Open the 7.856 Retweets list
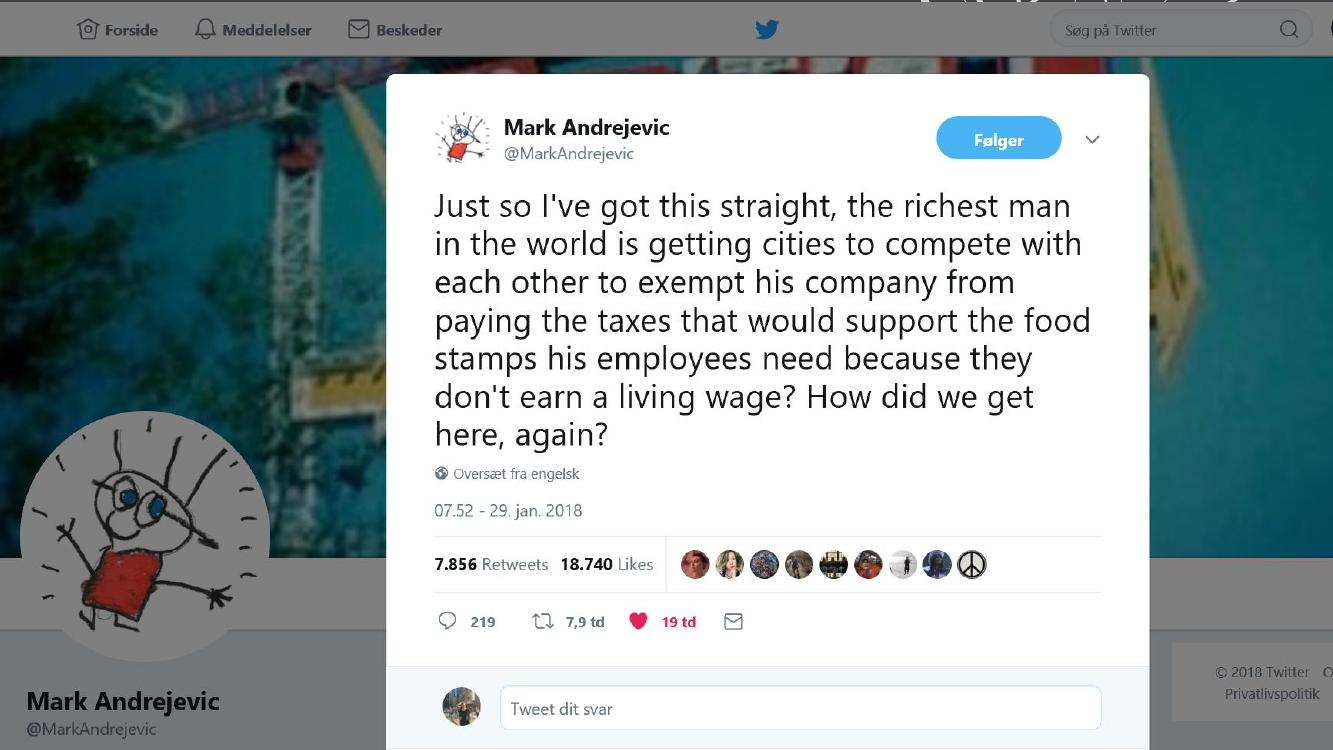 (491, 564)
